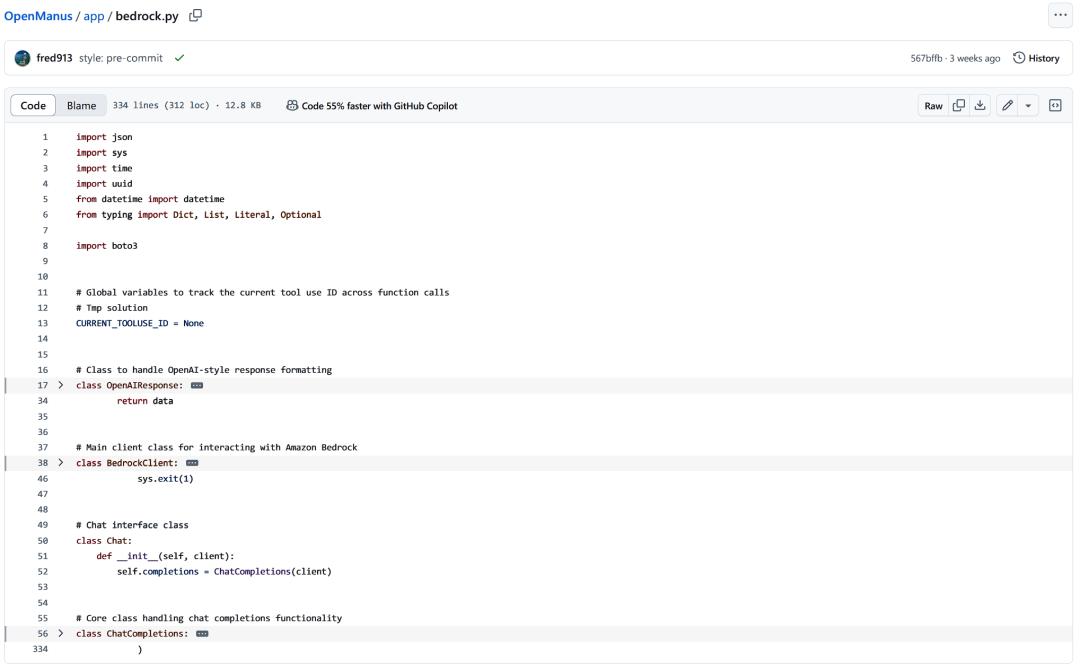Click 'from datetime import datetime' line
The height and width of the screenshot is (670, 1080).
click(x=150, y=199)
